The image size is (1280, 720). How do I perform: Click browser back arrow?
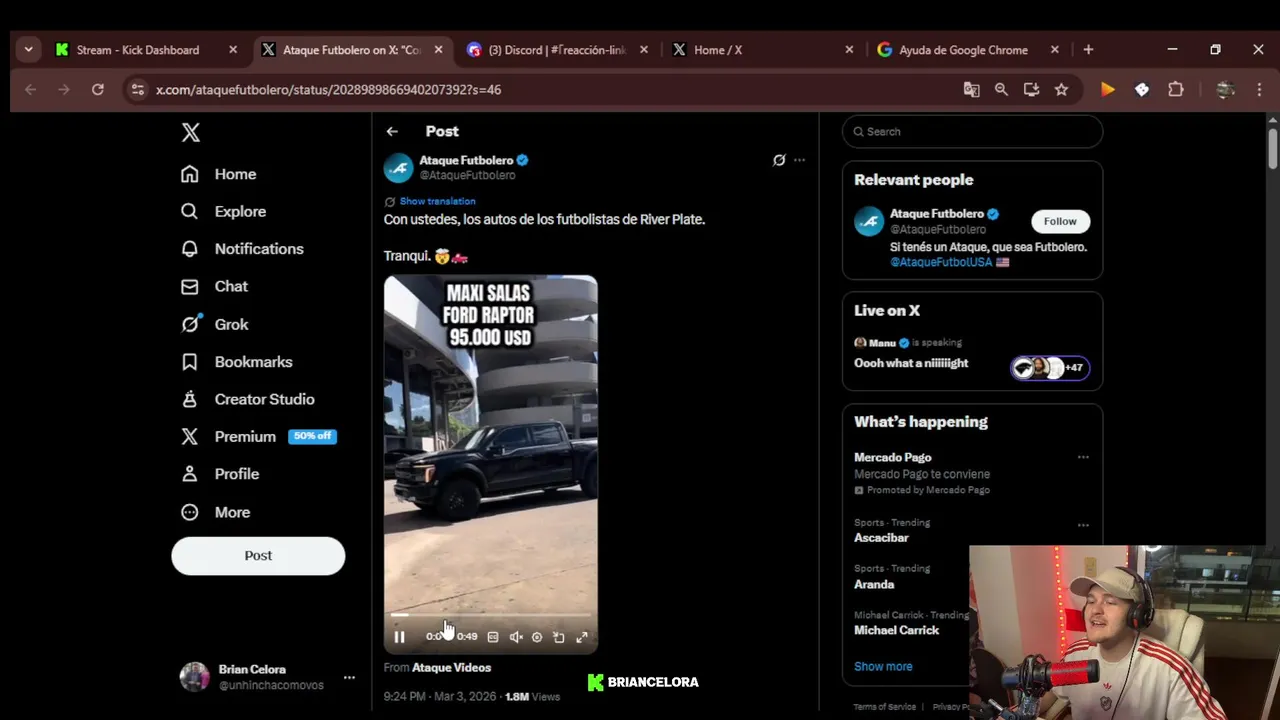tap(30, 89)
